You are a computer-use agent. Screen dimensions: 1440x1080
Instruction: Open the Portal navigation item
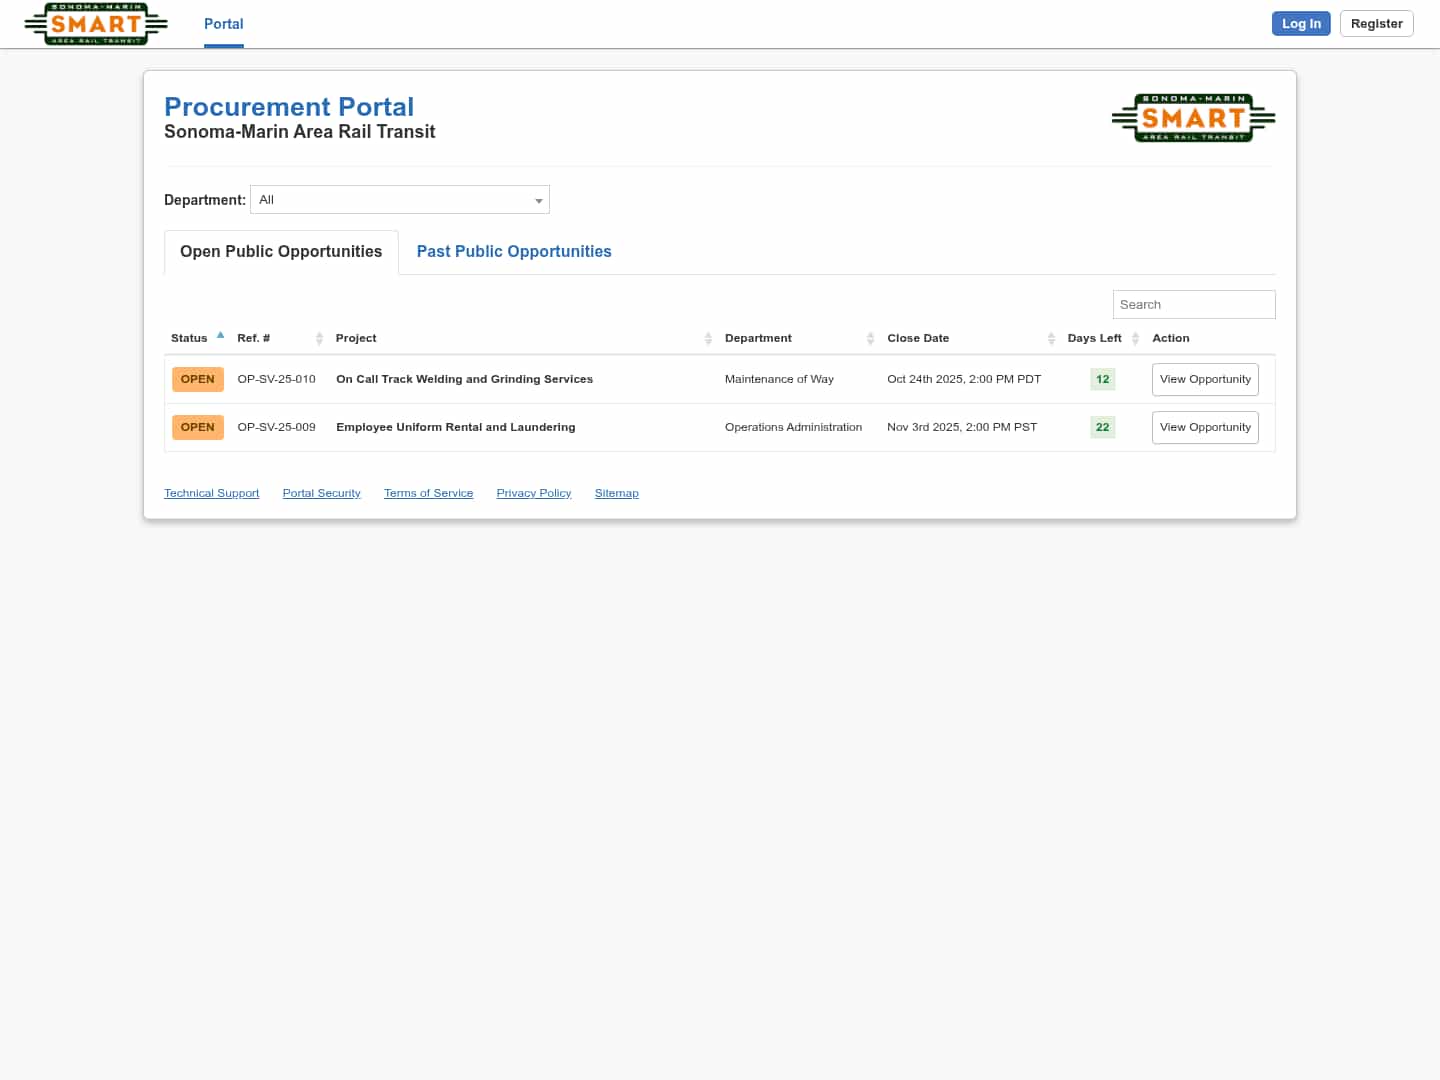(223, 24)
